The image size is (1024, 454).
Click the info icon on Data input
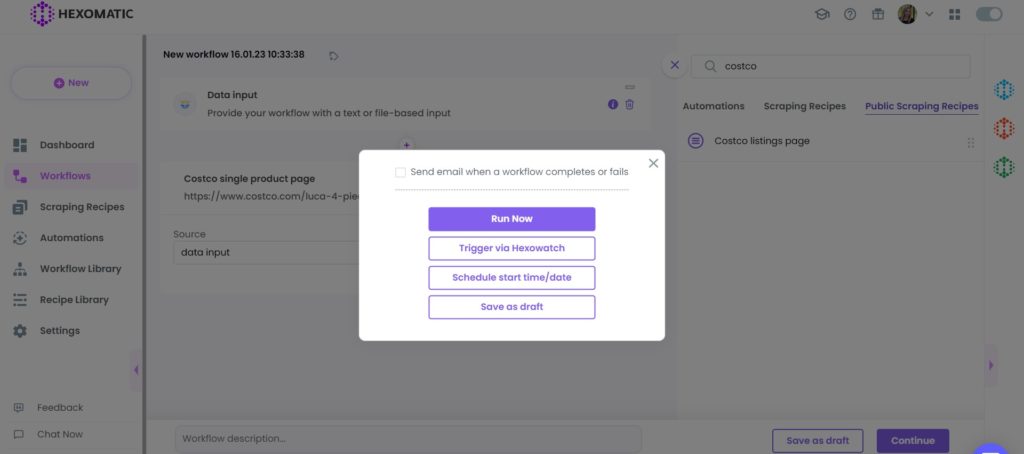tap(613, 105)
